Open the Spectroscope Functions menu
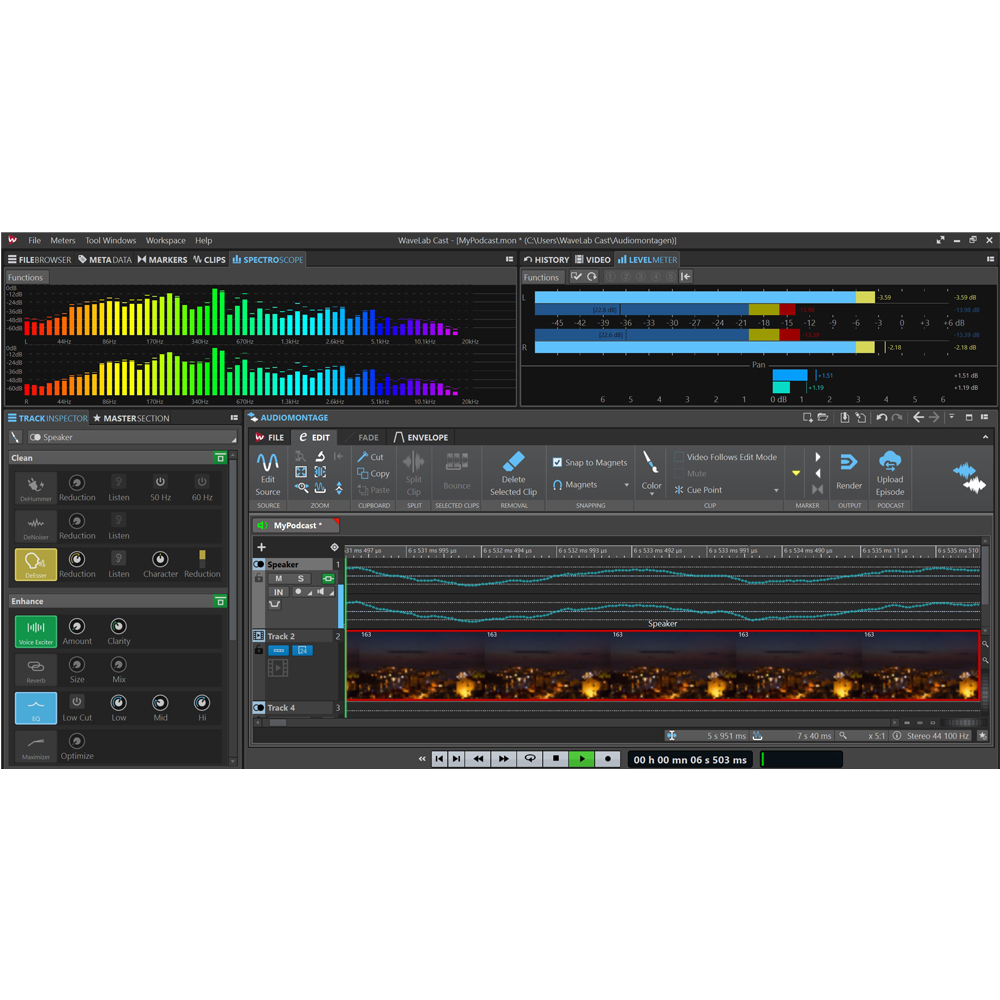This screenshot has height=1000, width=1000. pos(26,277)
